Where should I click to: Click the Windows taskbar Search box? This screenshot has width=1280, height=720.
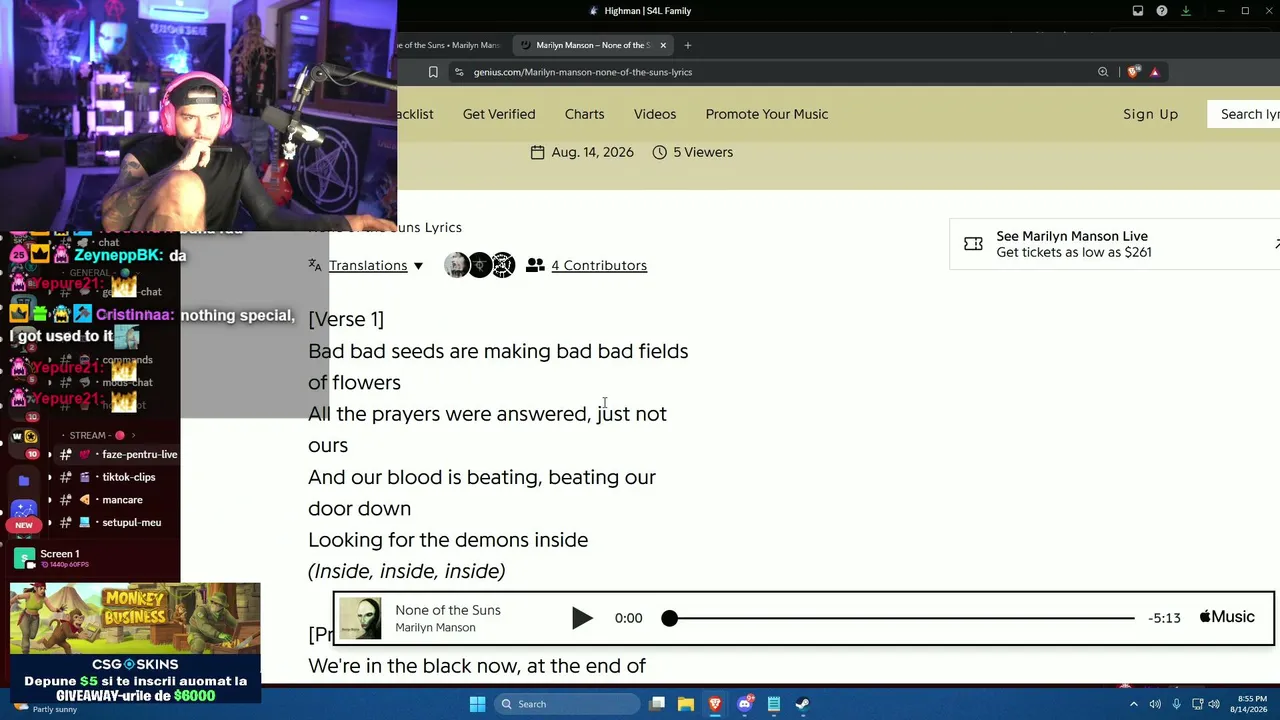pyautogui.click(x=568, y=704)
